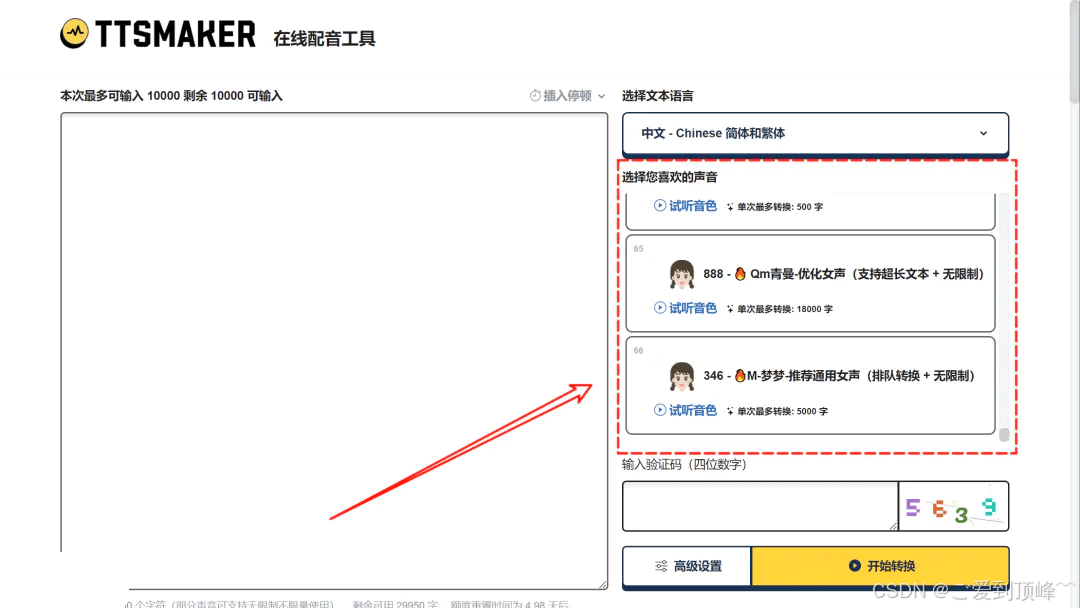The image size is (1080, 608).
Task: Click the TTSMaker waveform logo icon
Action: 74,33
